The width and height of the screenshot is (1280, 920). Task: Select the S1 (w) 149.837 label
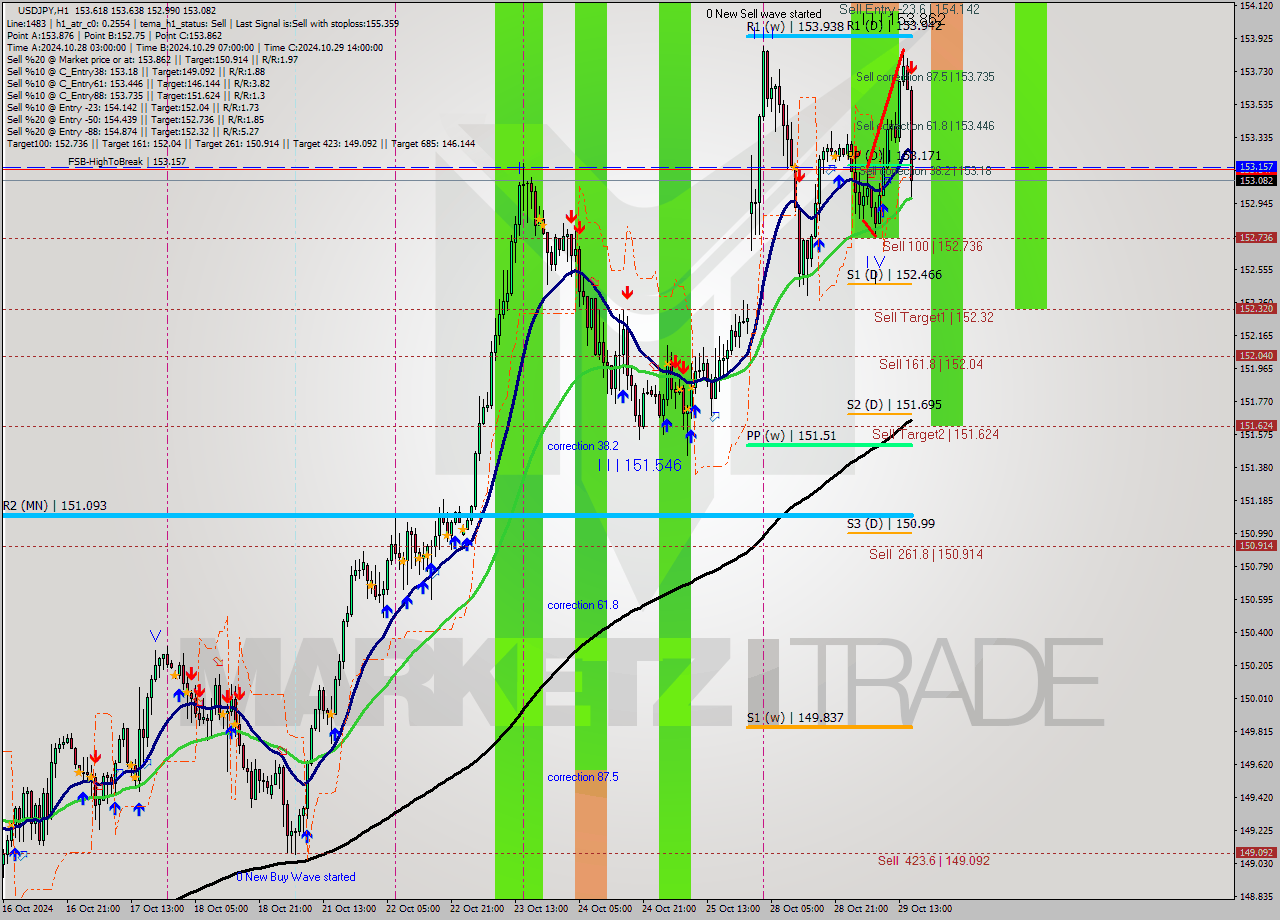794,718
